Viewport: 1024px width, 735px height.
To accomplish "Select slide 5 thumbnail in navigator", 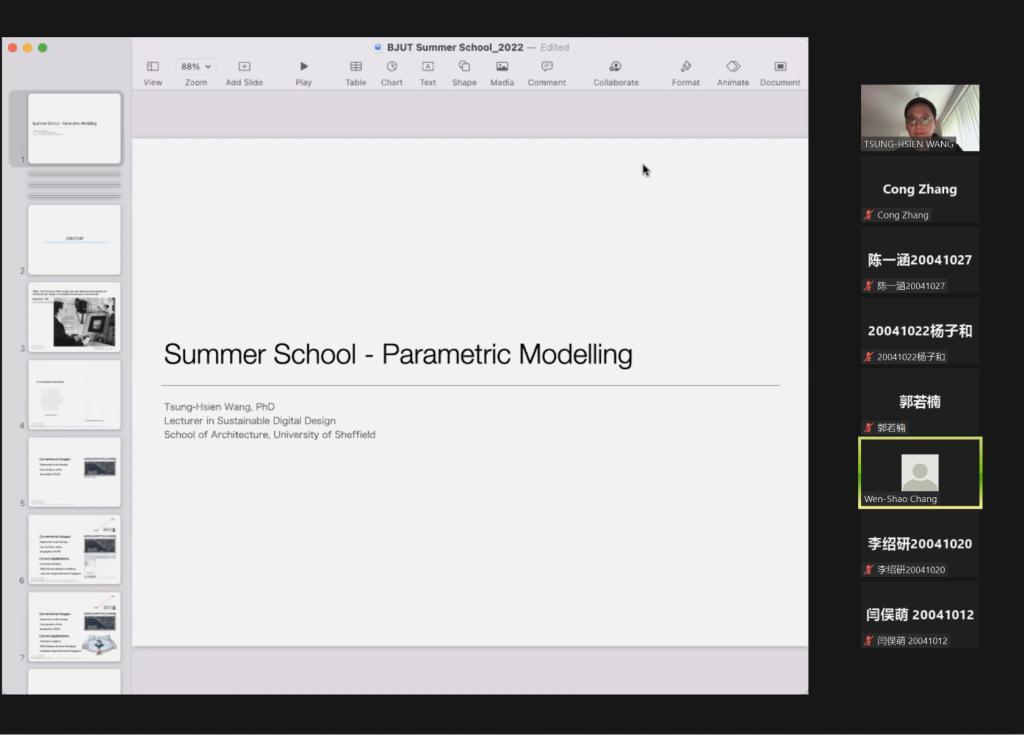I will (x=74, y=472).
